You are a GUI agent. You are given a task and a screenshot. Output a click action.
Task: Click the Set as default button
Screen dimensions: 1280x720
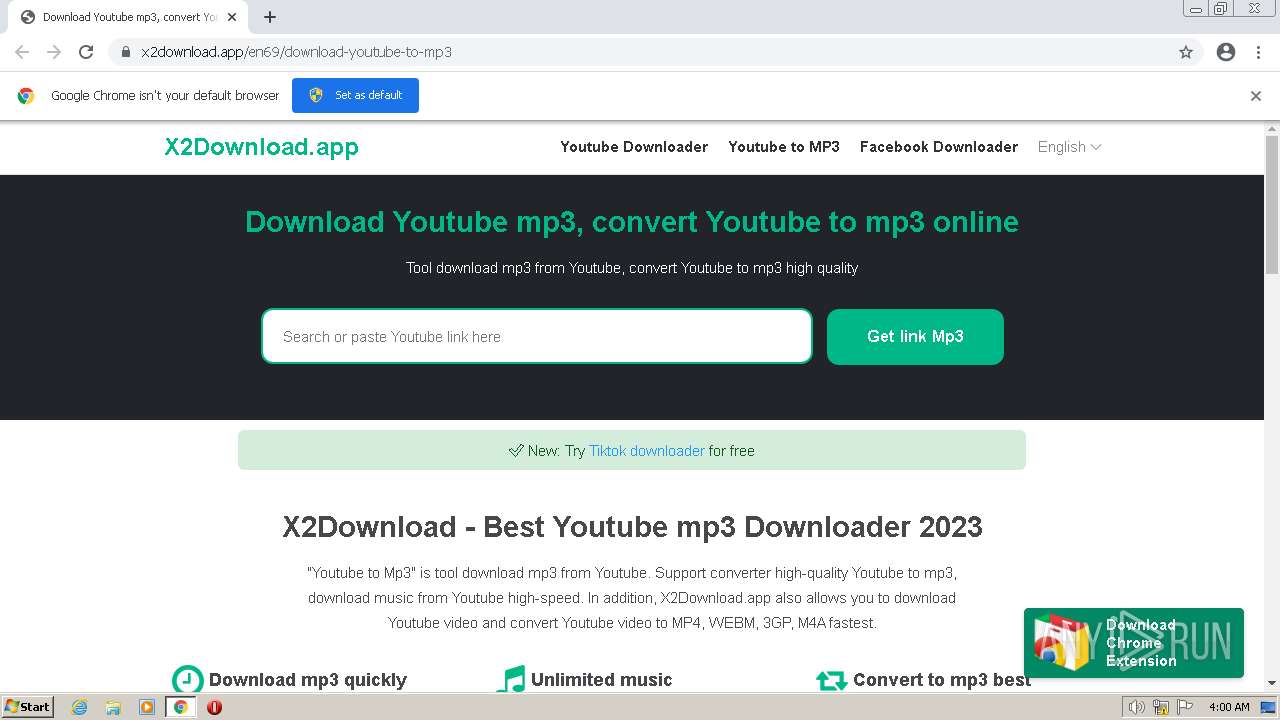click(355, 96)
